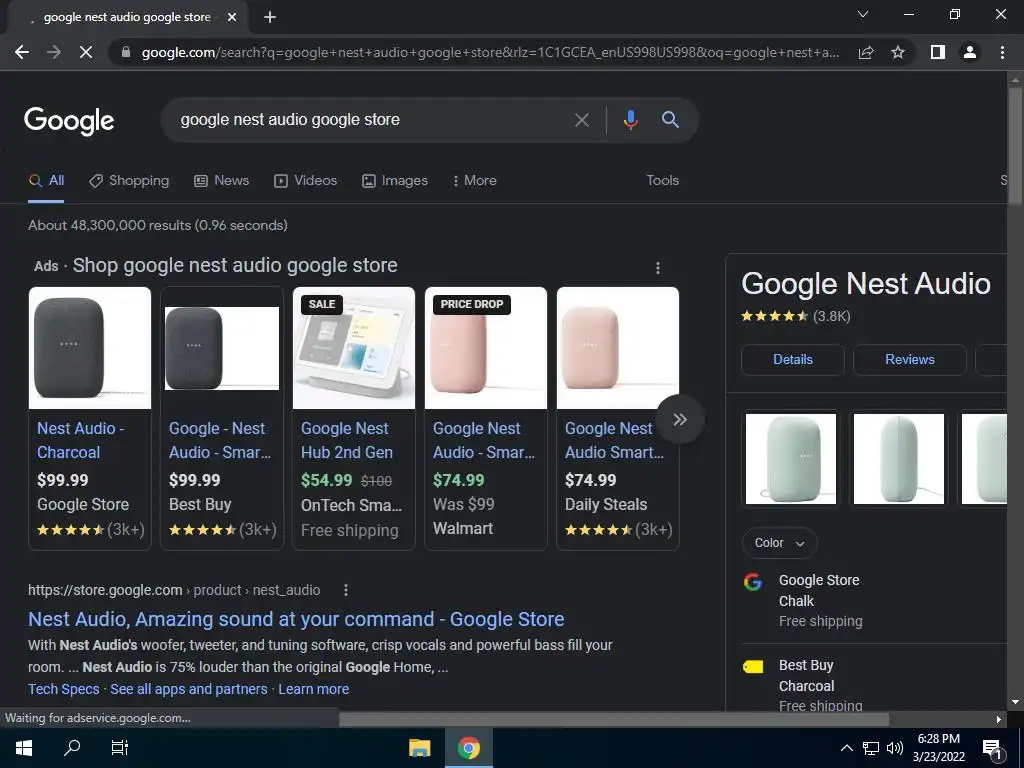The height and width of the screenshot is (768, 1024).
Task: Open the Google Nest Hub 2nd Gen link
Action: (347, 440)
